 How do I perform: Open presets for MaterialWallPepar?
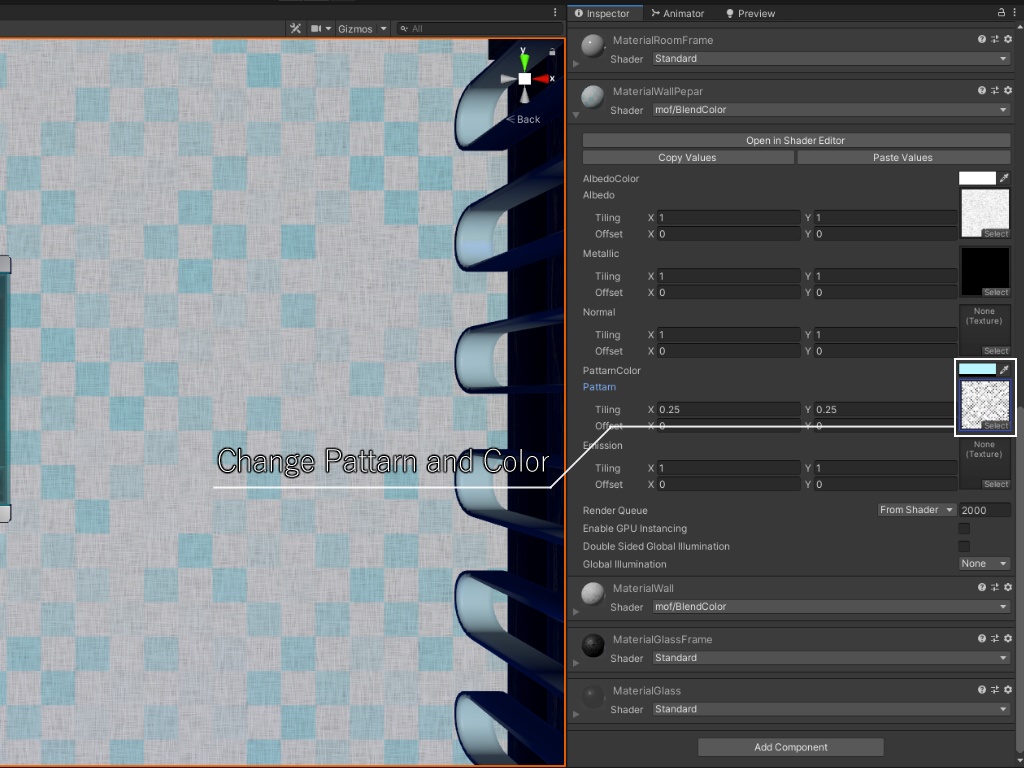point(995,91)
